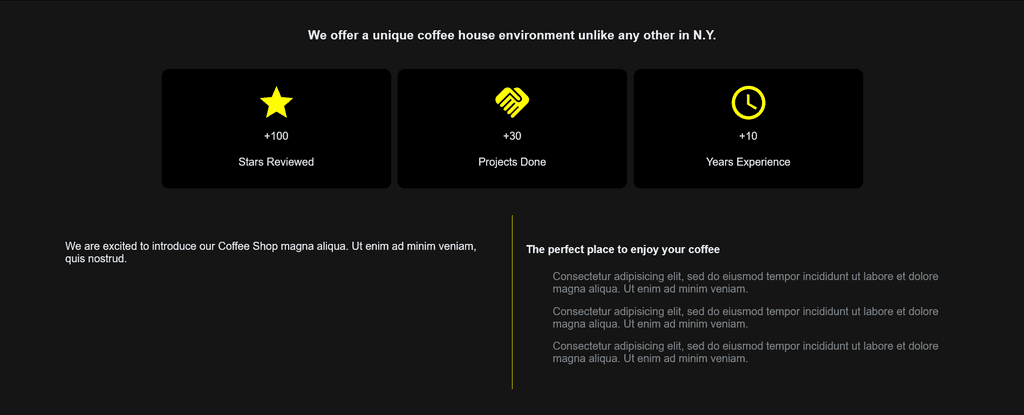The height and width of the screenshot is (415, 1024).
Task: Click the second Consectetur adipisicing paragraph
Action: coord(745,317)
